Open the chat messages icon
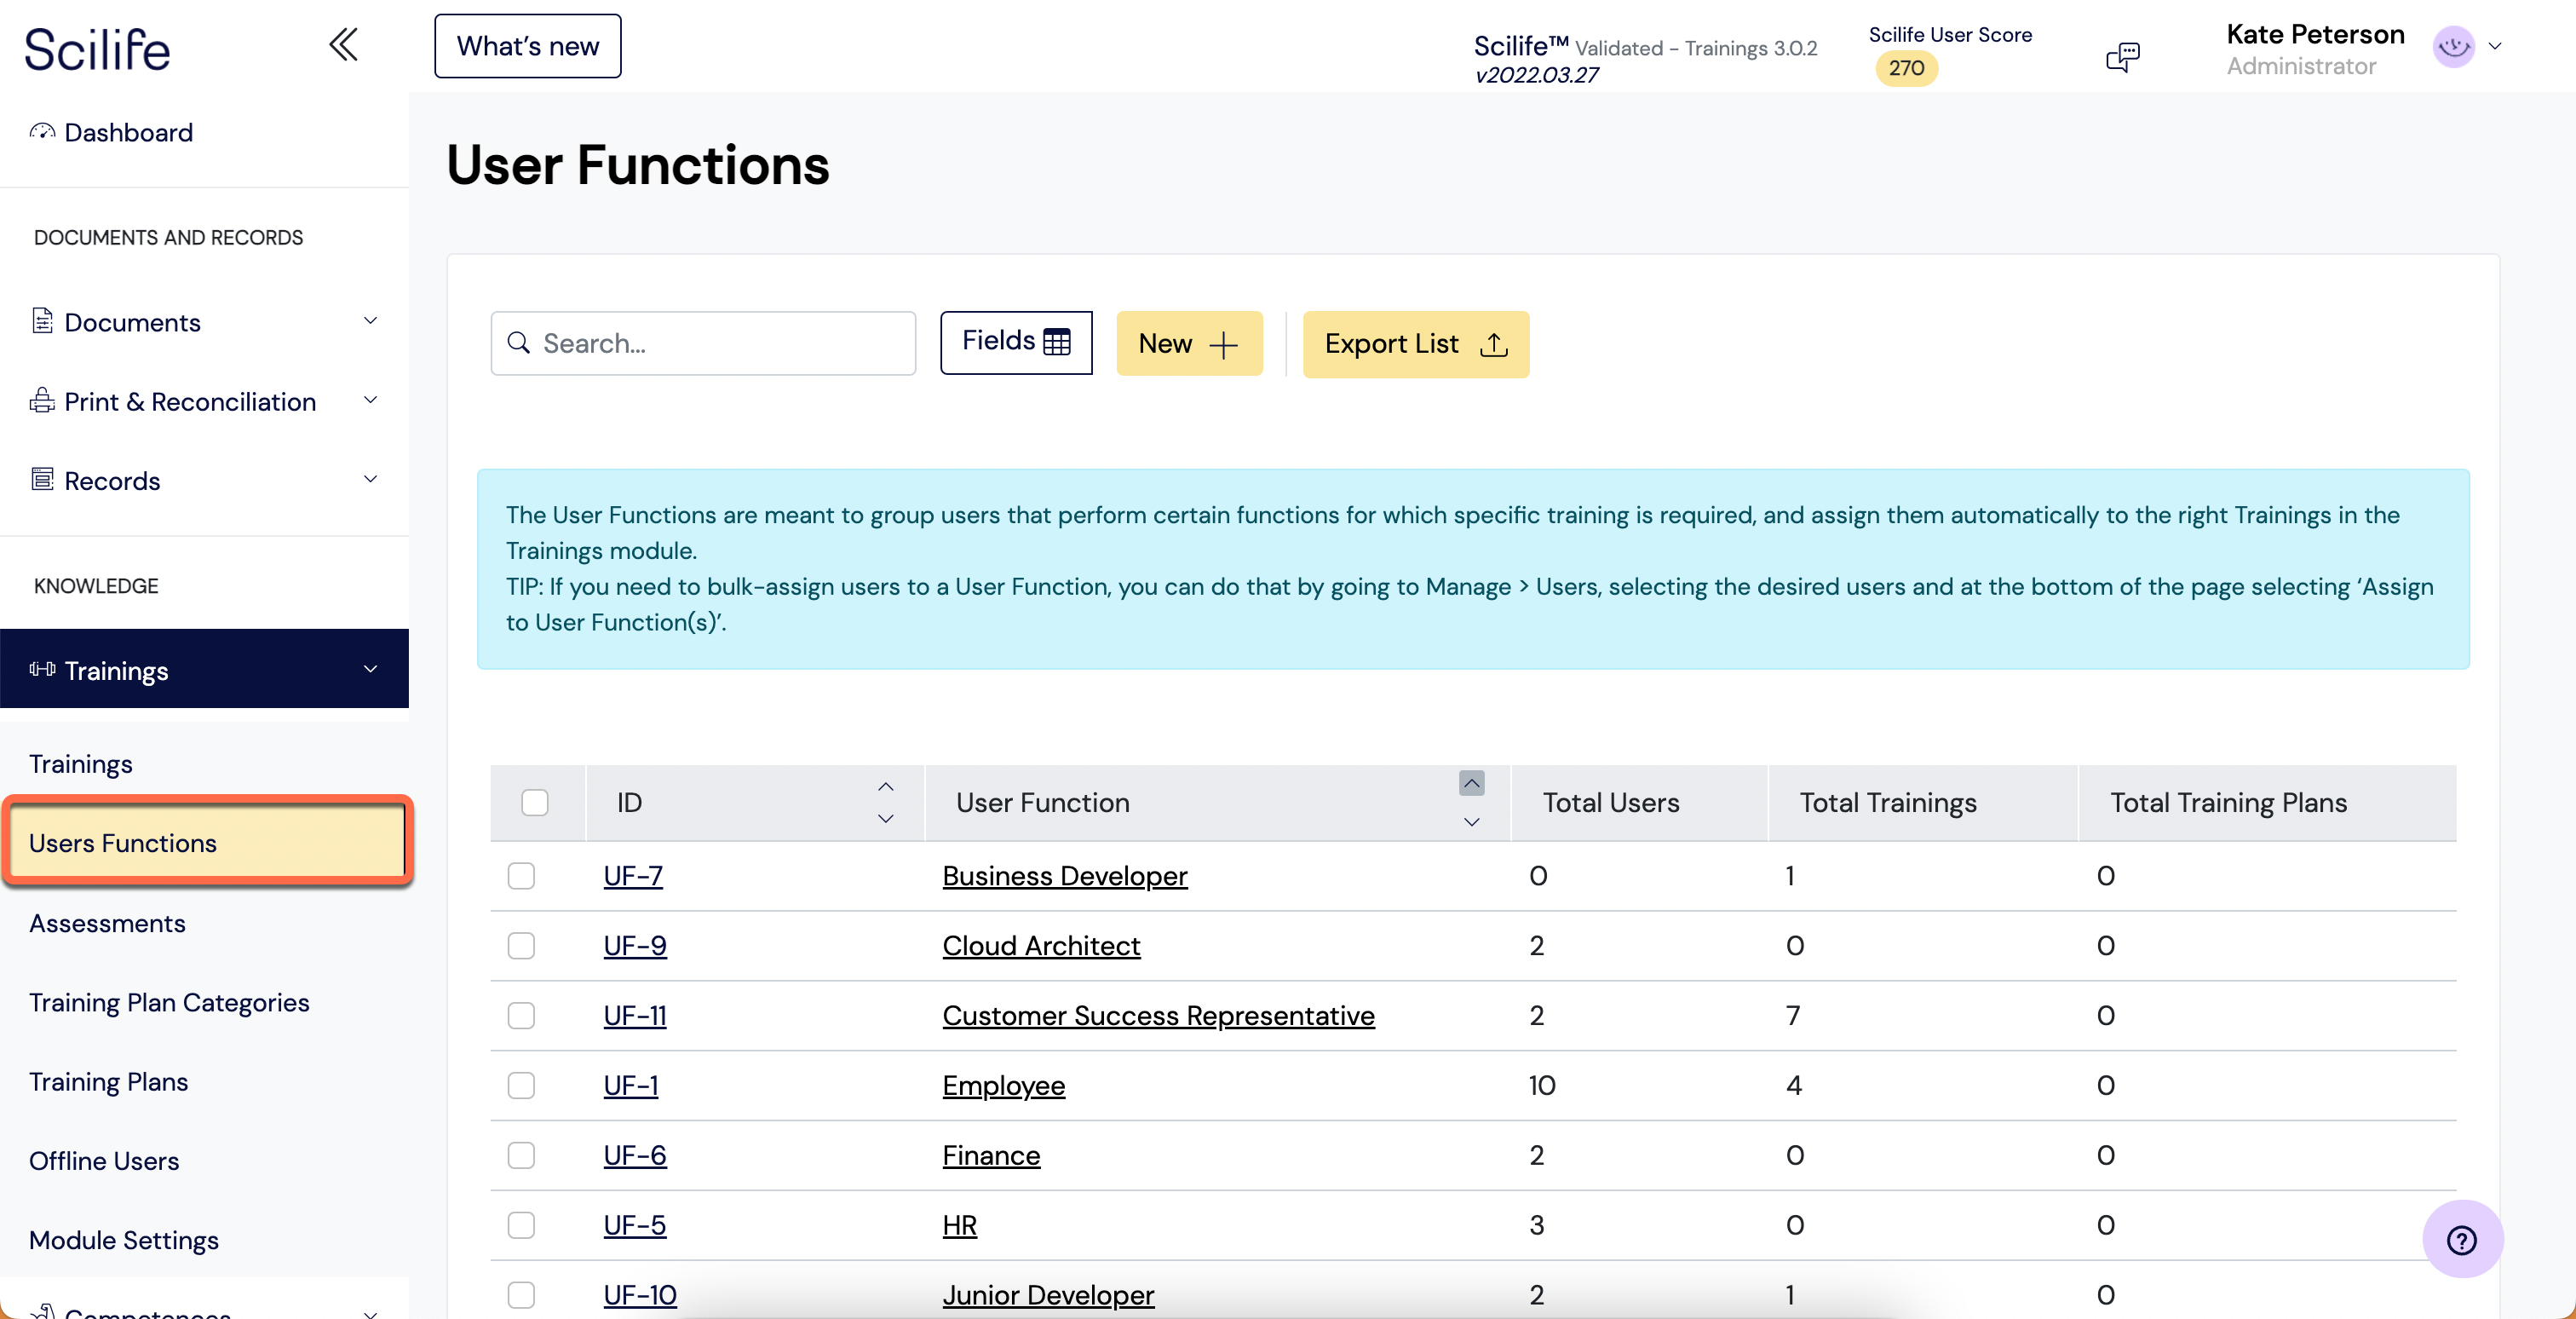Viewport: 2576px width, 1319px height. [x=2122, y=57]
